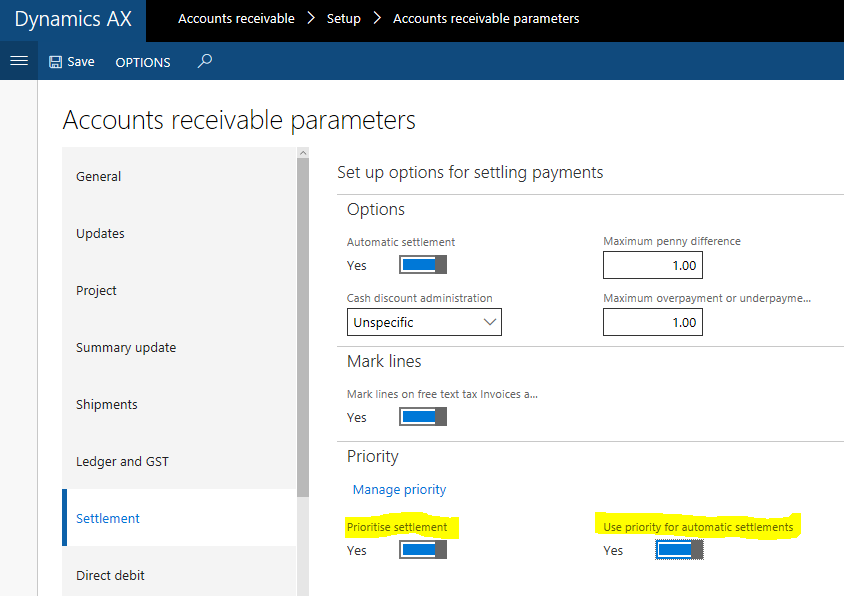Image resolution: width=844 pixels, height=596 pixels.
Task: Click the Save icon
Action: coord(71,61)
